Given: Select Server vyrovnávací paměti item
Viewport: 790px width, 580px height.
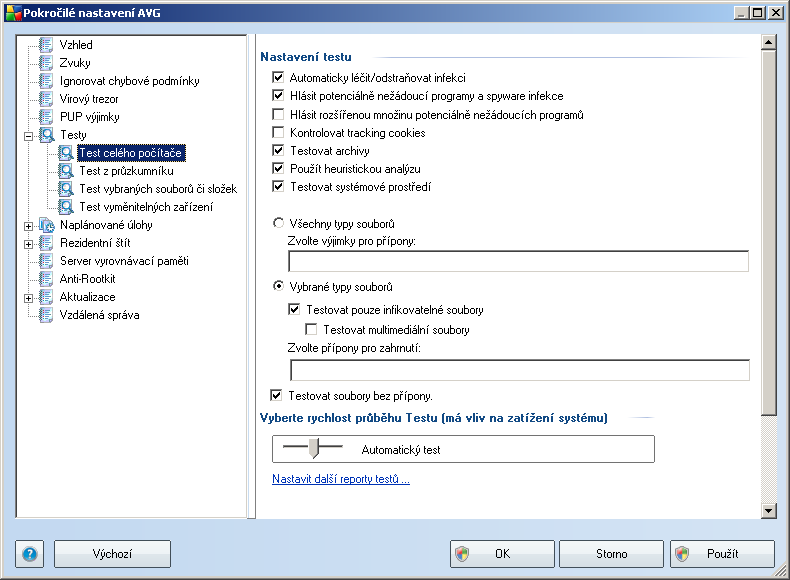Looking at the screenshot, I should coord(124,261).
